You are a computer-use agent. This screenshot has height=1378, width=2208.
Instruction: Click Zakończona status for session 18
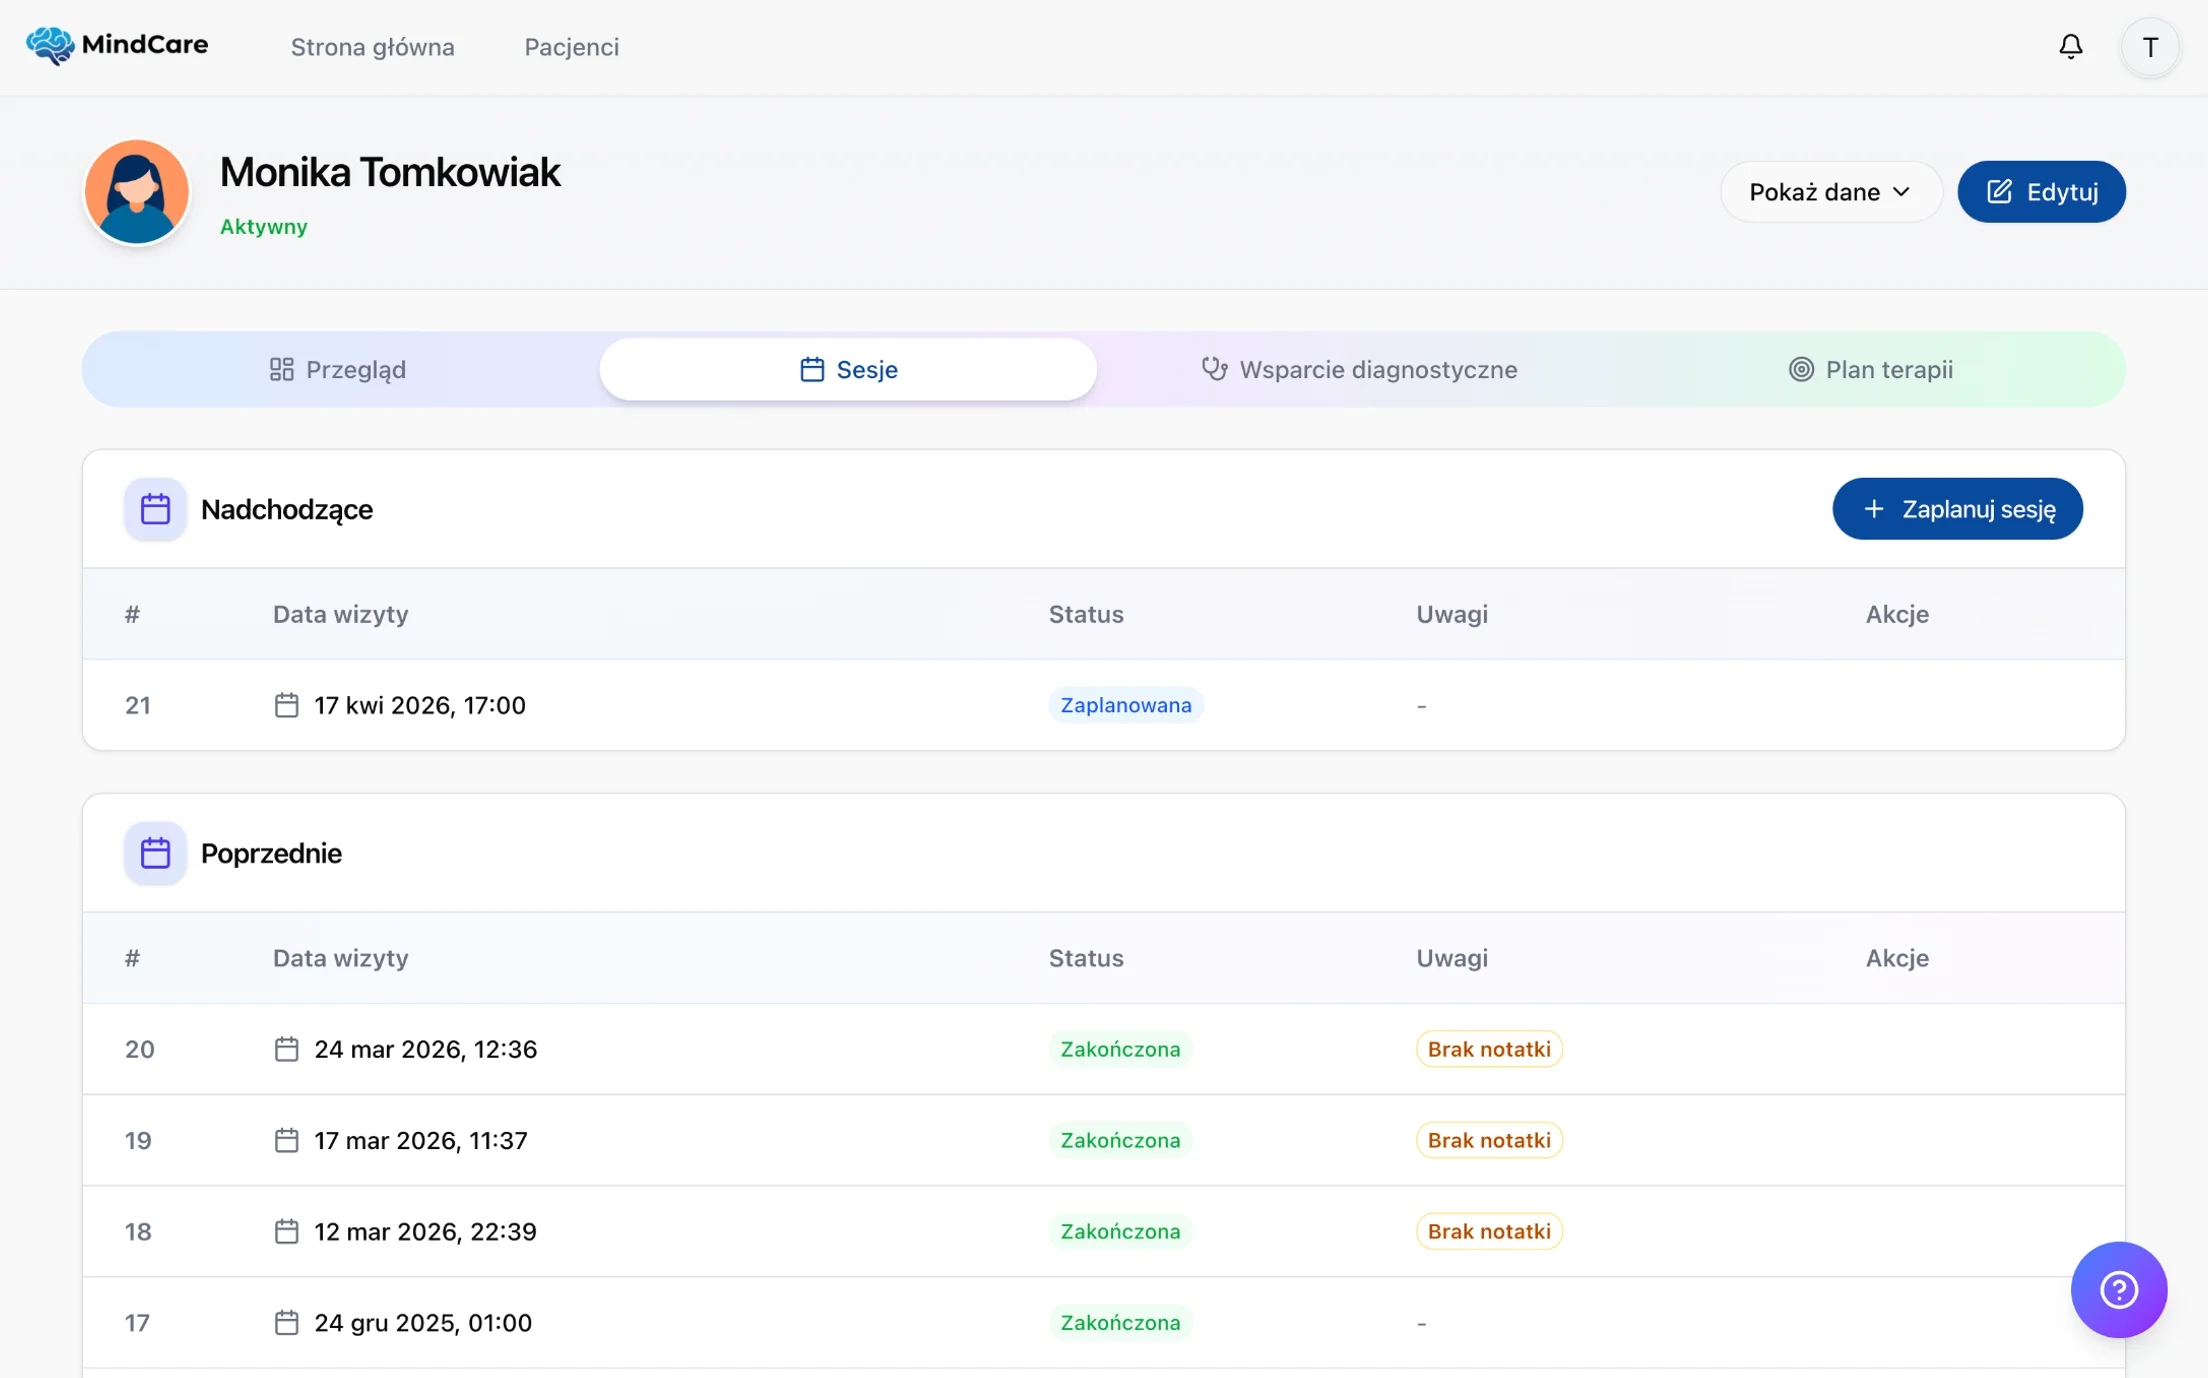1120,1231
